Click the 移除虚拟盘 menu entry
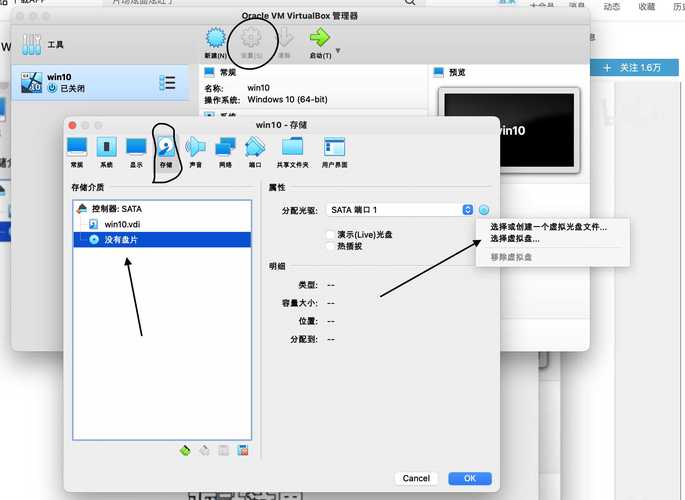Screen dimensions: 685x500 pyautogui.click(x=511, y=257)
